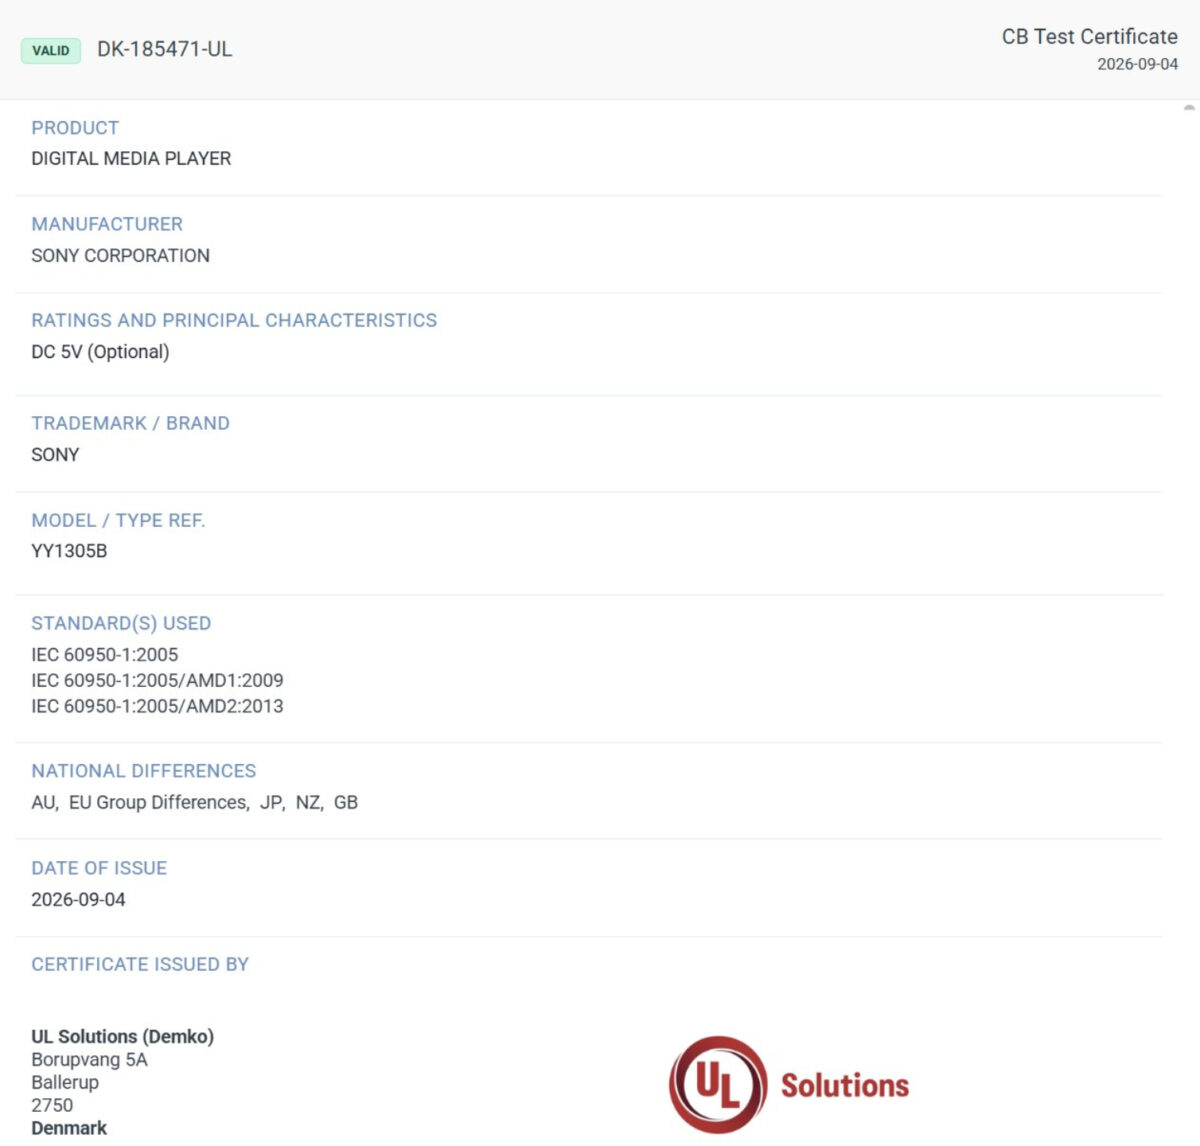Select the NZ national difference

(308, 802)
